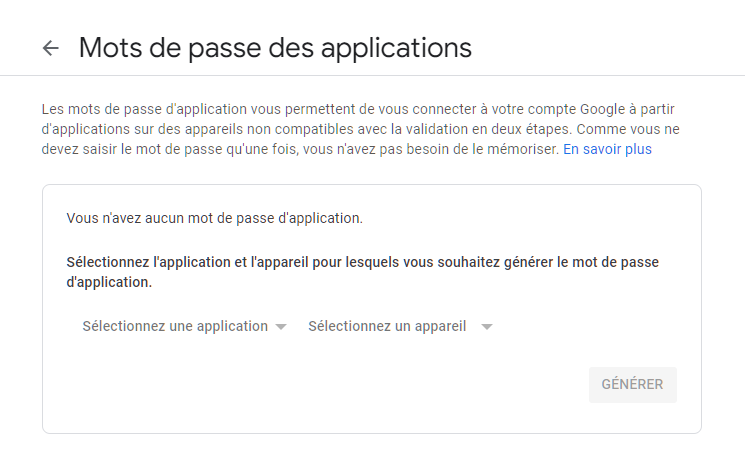Image resolution: width=745 pixels, height=472 pixels.
Task: Click the arrow beside 'Sélectionnez une application'
Action: [x=281, y=327]
